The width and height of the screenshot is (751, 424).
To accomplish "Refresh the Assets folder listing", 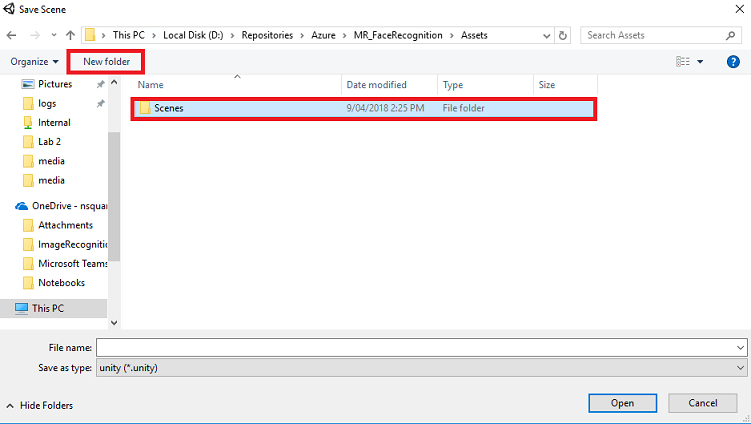I will click(x=563, y=35).
